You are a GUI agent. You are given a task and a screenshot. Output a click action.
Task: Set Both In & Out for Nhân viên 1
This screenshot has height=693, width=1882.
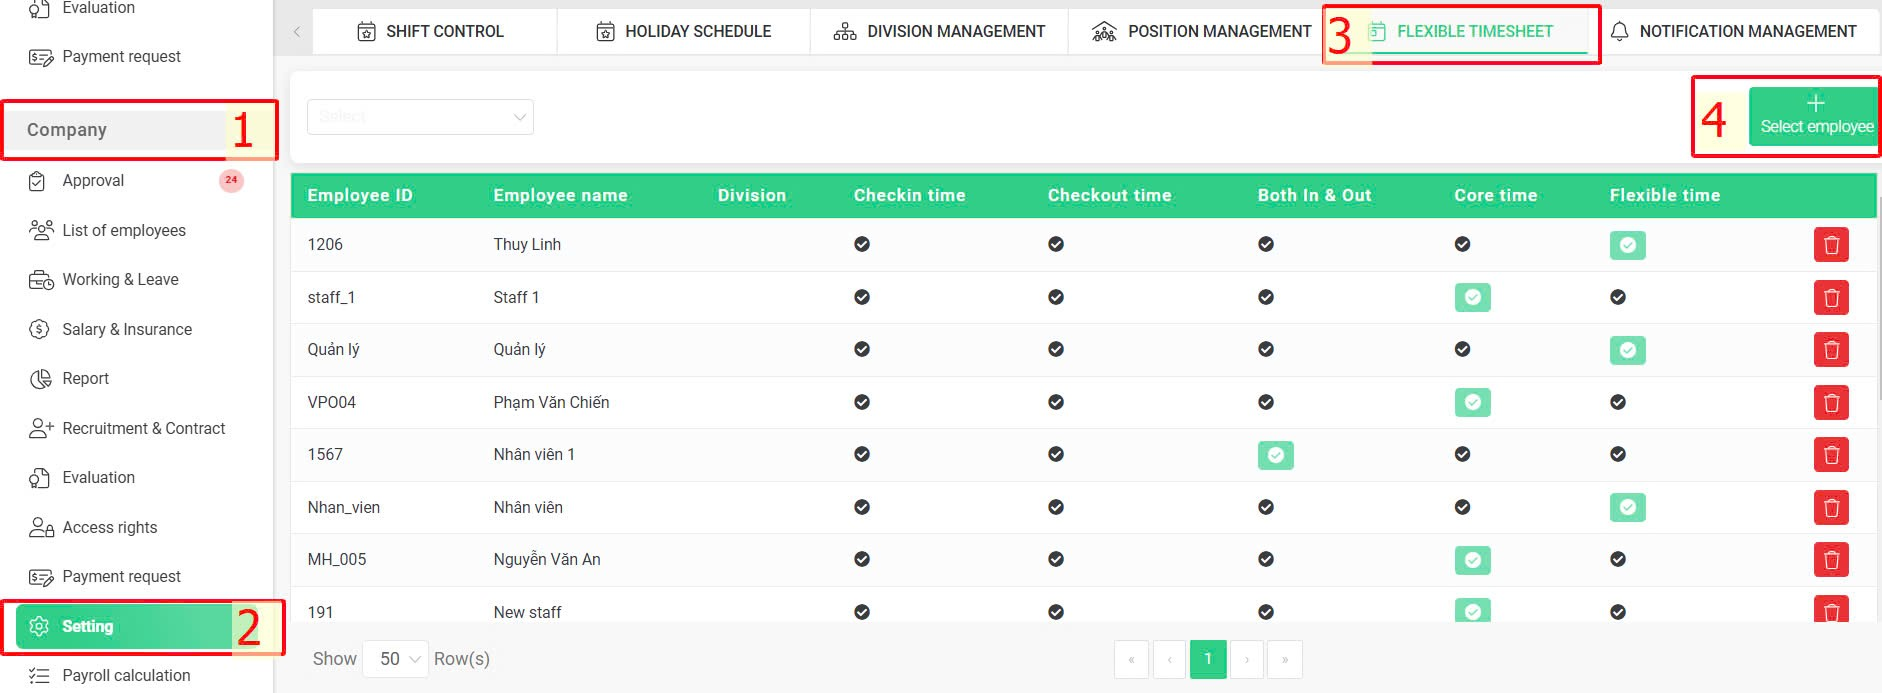click(1275, 455)
